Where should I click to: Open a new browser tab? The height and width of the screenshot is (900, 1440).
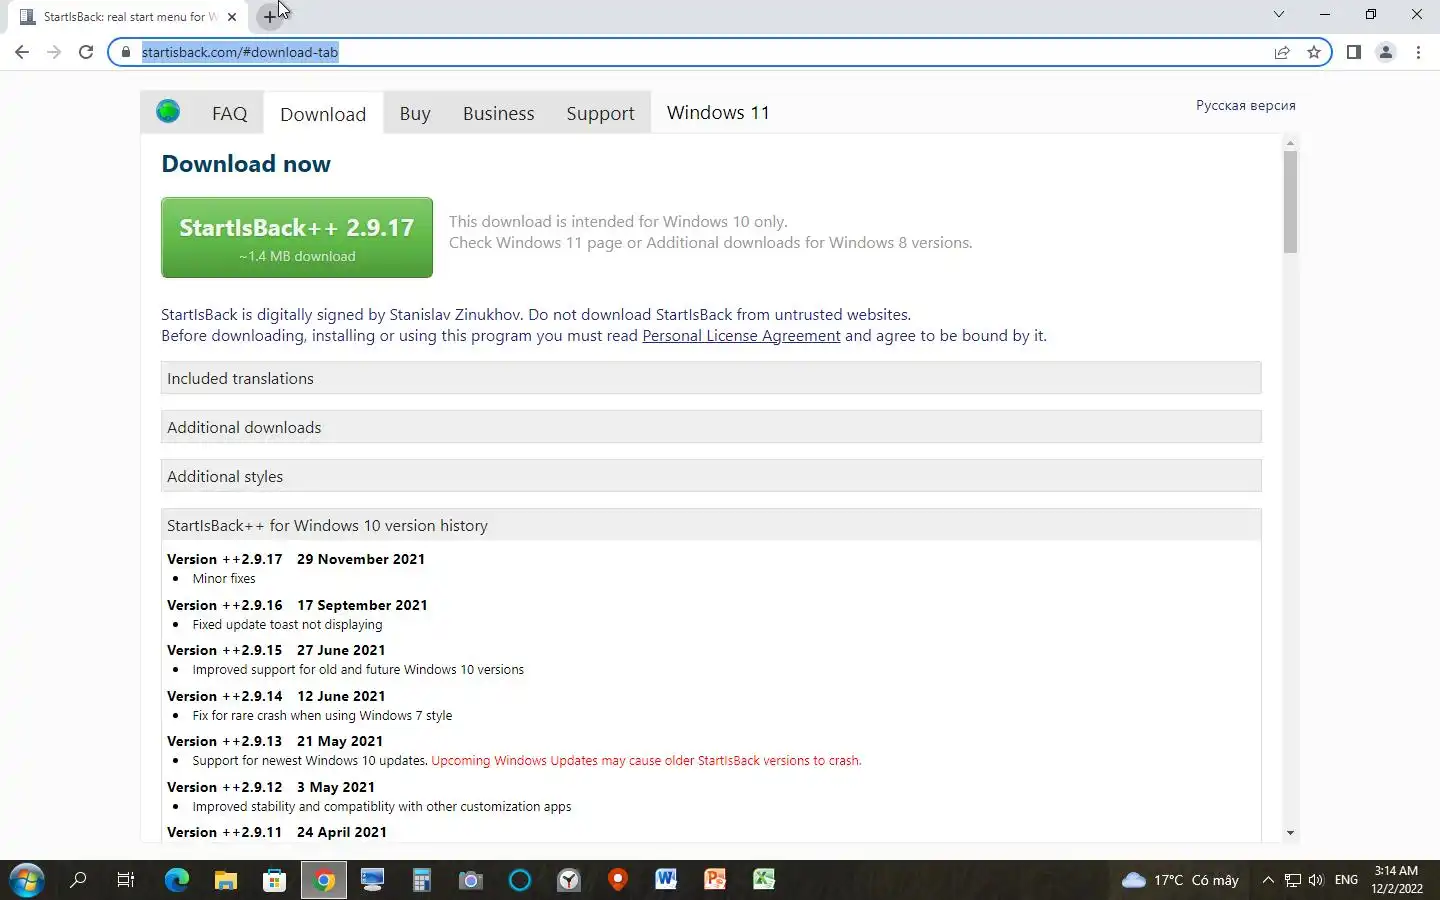pos(269,16)
